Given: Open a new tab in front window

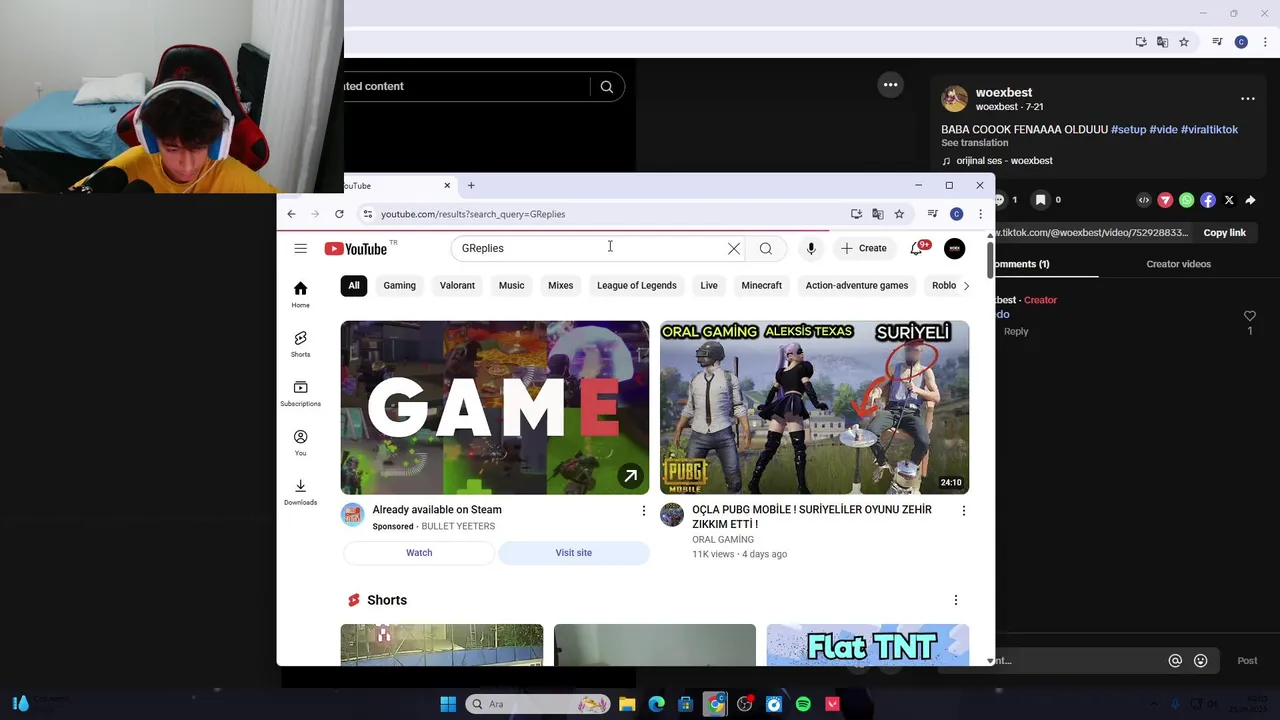Looking at the screenshot, I should point(471,185).
